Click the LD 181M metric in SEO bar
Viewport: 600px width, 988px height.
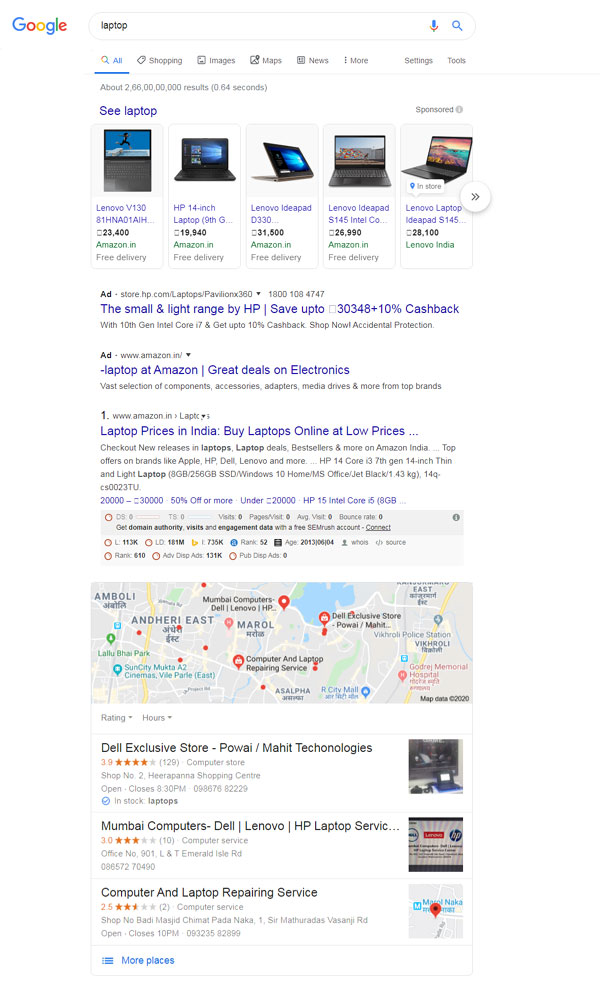(x=165, y=542)
